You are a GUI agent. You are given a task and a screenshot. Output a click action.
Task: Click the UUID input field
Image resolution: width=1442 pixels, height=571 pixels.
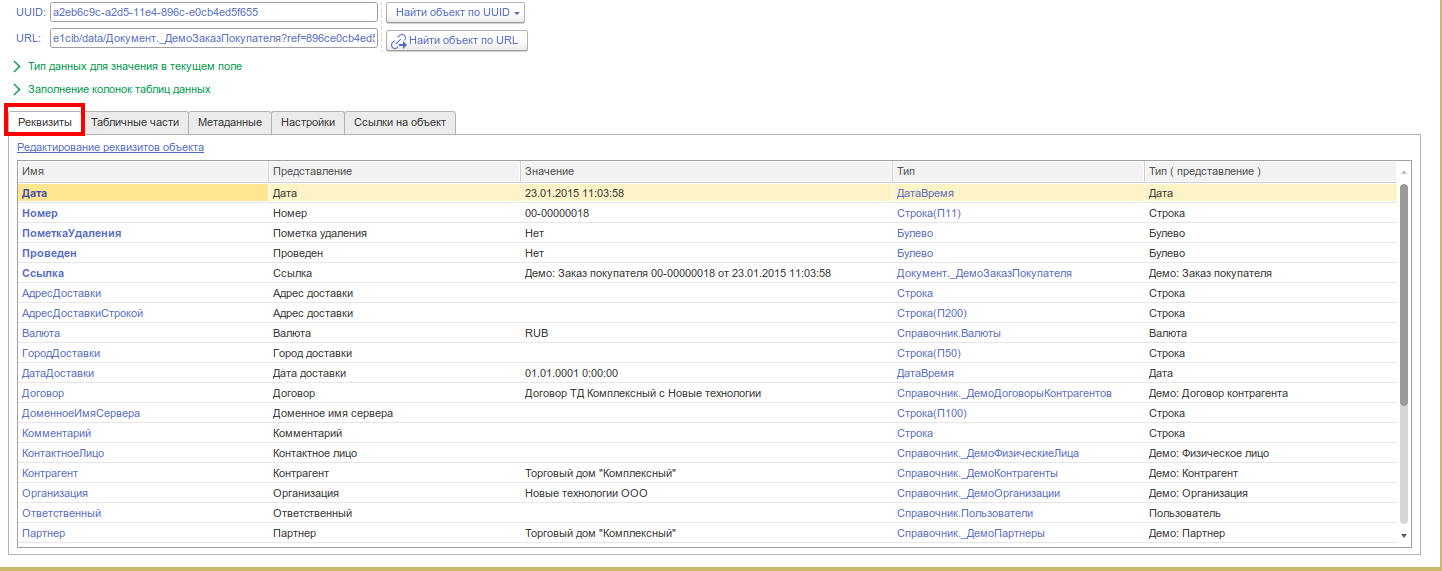click(214, 12)
